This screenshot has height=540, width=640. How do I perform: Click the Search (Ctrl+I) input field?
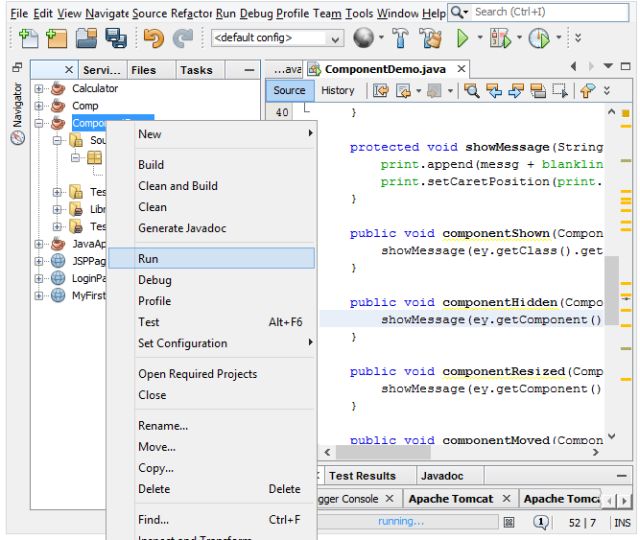[550, 12]
